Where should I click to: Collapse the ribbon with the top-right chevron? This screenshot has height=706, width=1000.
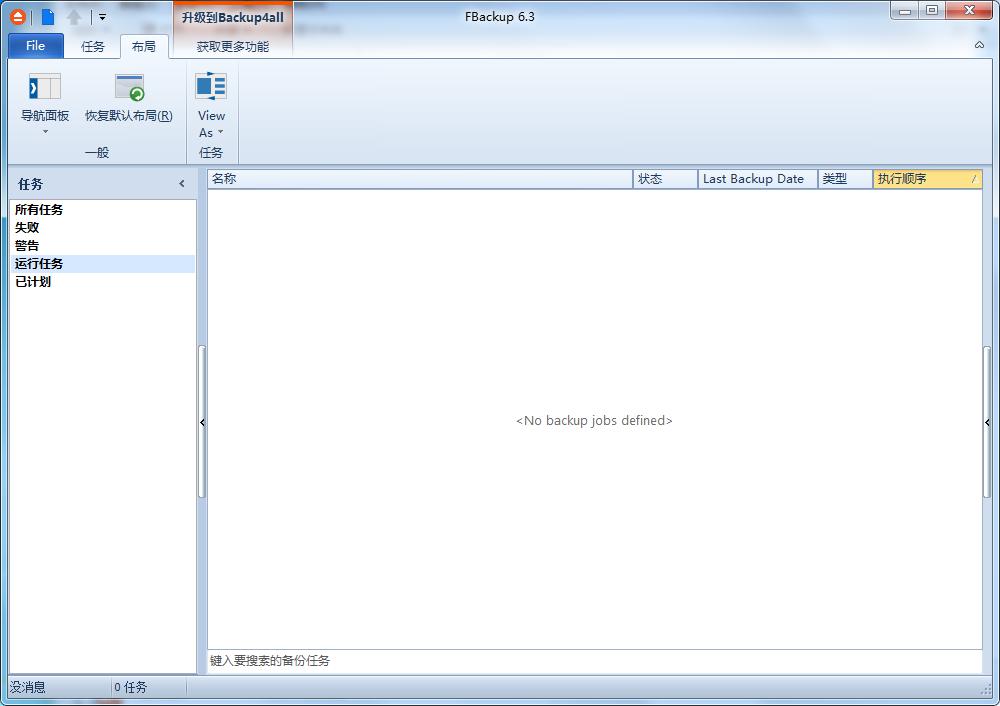[x=979, y=46]
